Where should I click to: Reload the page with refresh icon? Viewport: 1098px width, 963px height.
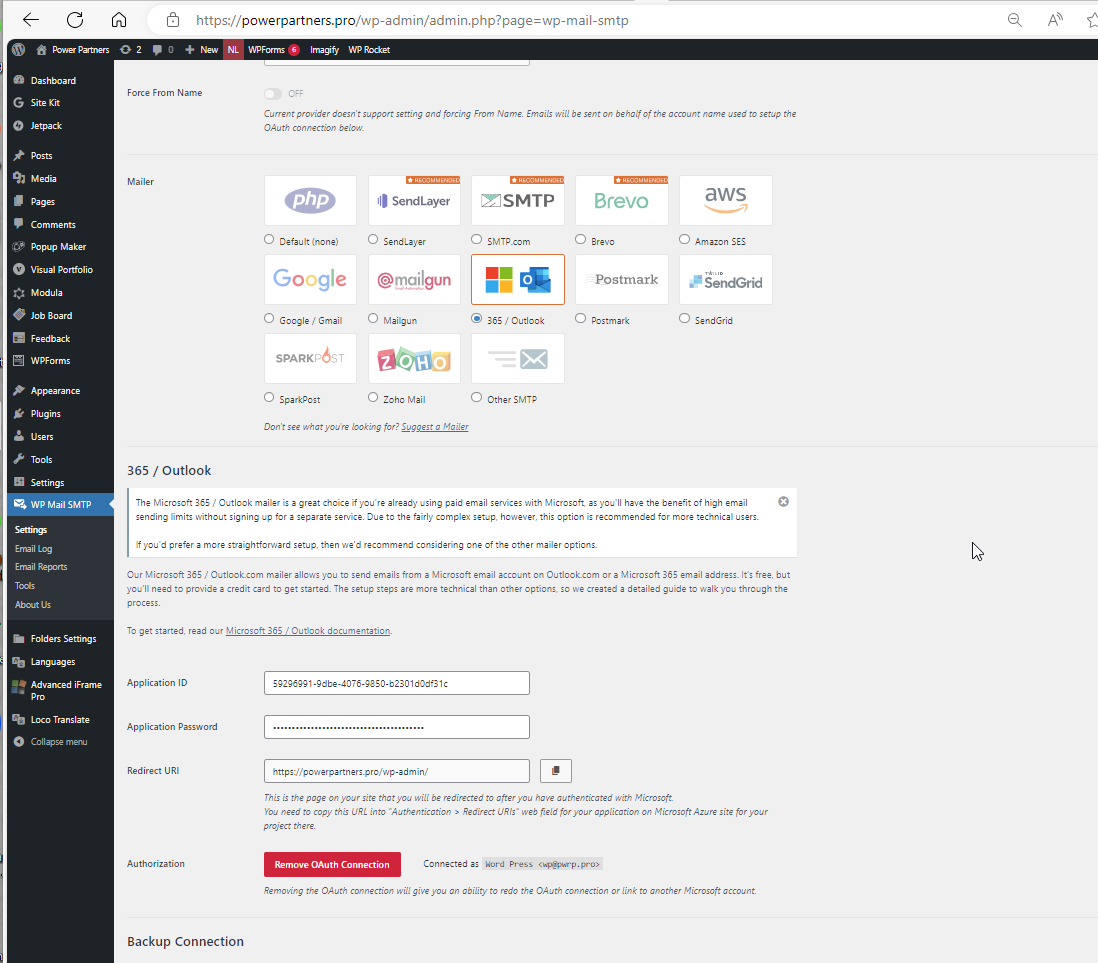75,20
